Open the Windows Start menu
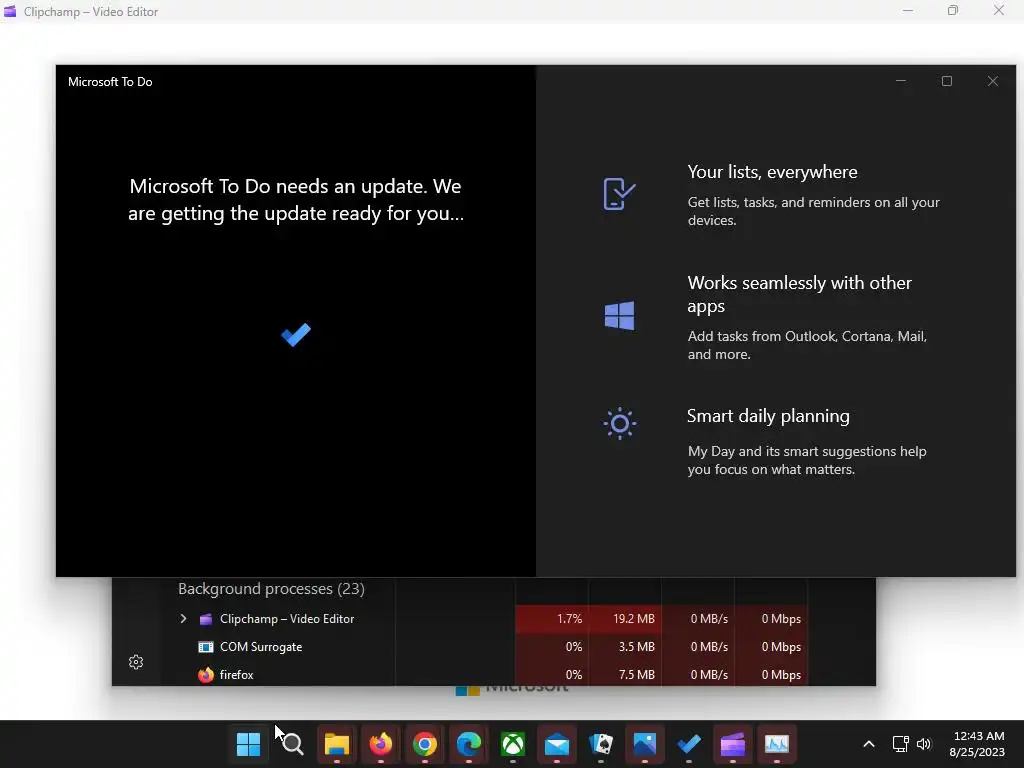Image resolution: width=1024 pixels, height=768 pixels. [248, 744]
